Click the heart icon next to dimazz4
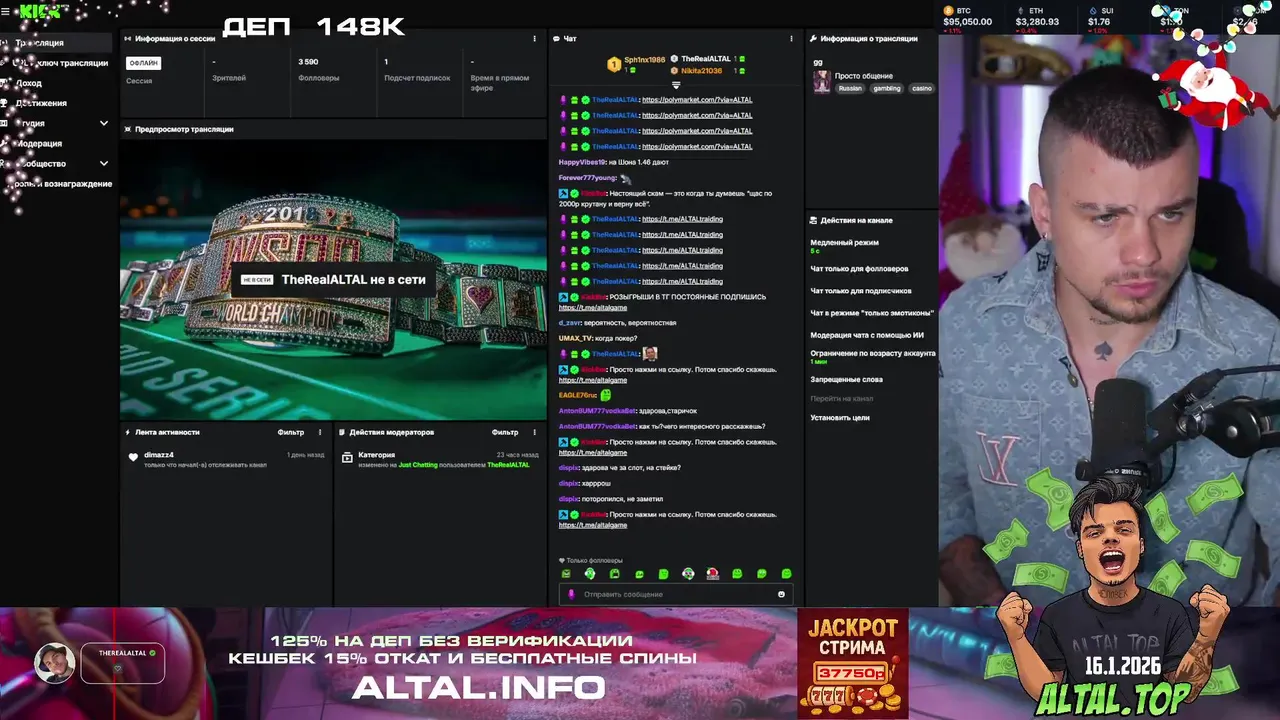The width and height of the screenshot is (1280, 720). (x=133, y=457)
